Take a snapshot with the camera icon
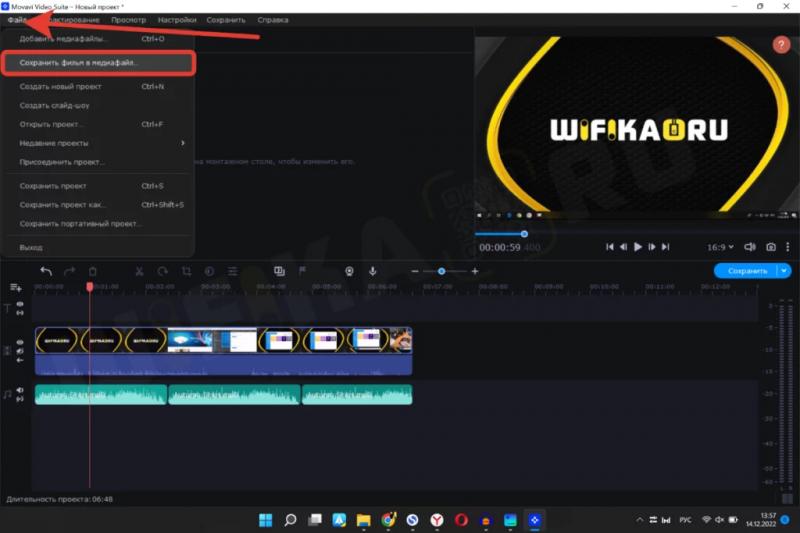Viewport: 800px width, 533px height. 771,247
